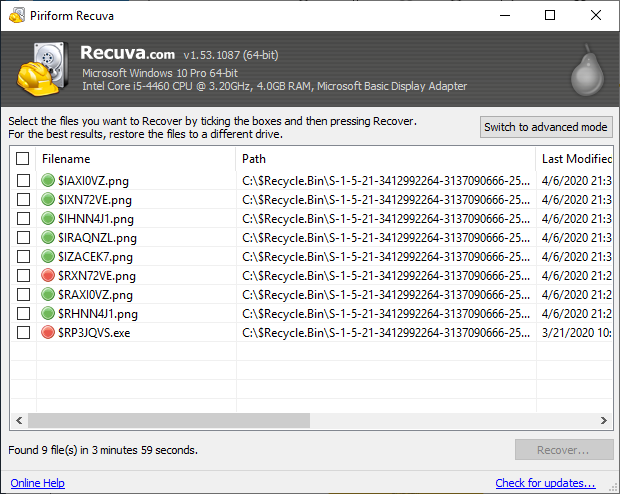The image size is (620, 494).
Task: Toggle the select-all checkbox in header
Action: click(x=23, y=159)
